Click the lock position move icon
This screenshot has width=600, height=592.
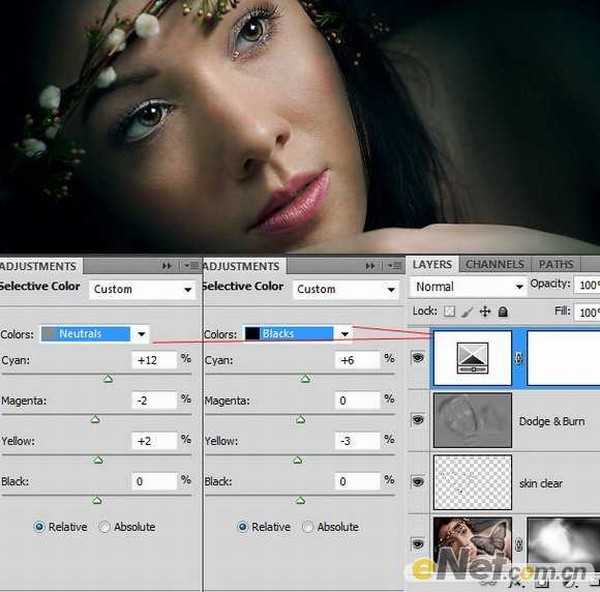tap(485, 312)
